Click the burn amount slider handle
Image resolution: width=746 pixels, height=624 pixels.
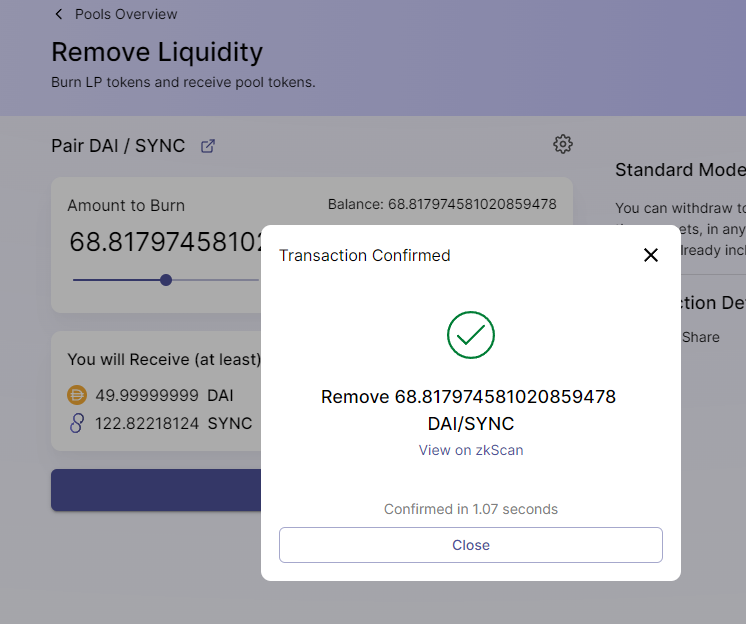166,280
